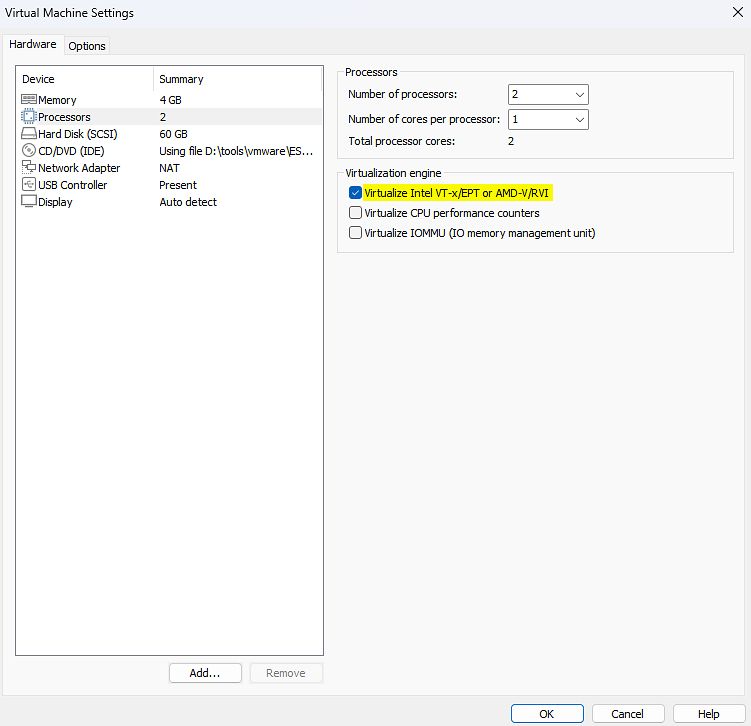
Task: Click the Hard Disk (SCSI) drive icon
Action: coord(29,134)
